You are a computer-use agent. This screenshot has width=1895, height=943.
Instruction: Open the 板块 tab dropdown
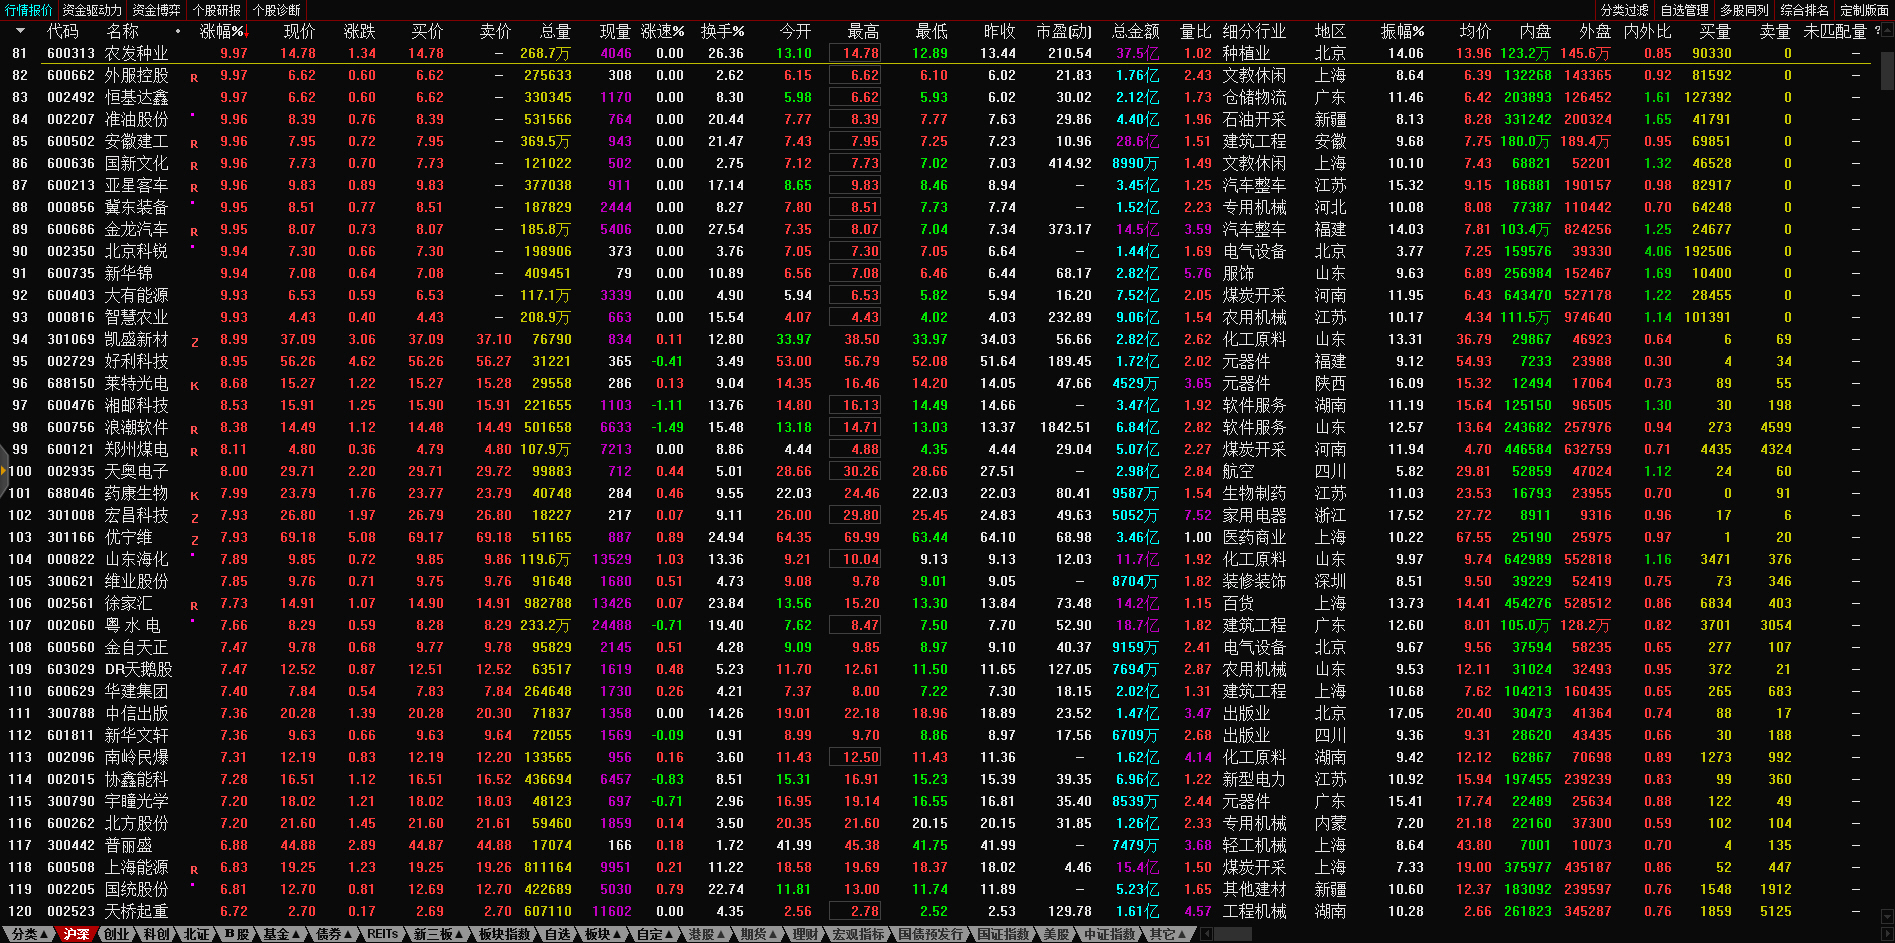click(602, 934)
